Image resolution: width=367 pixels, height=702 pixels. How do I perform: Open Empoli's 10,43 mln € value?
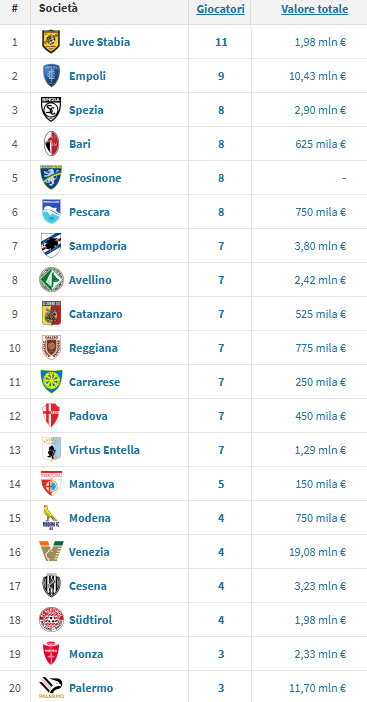(x=318, y=76)
